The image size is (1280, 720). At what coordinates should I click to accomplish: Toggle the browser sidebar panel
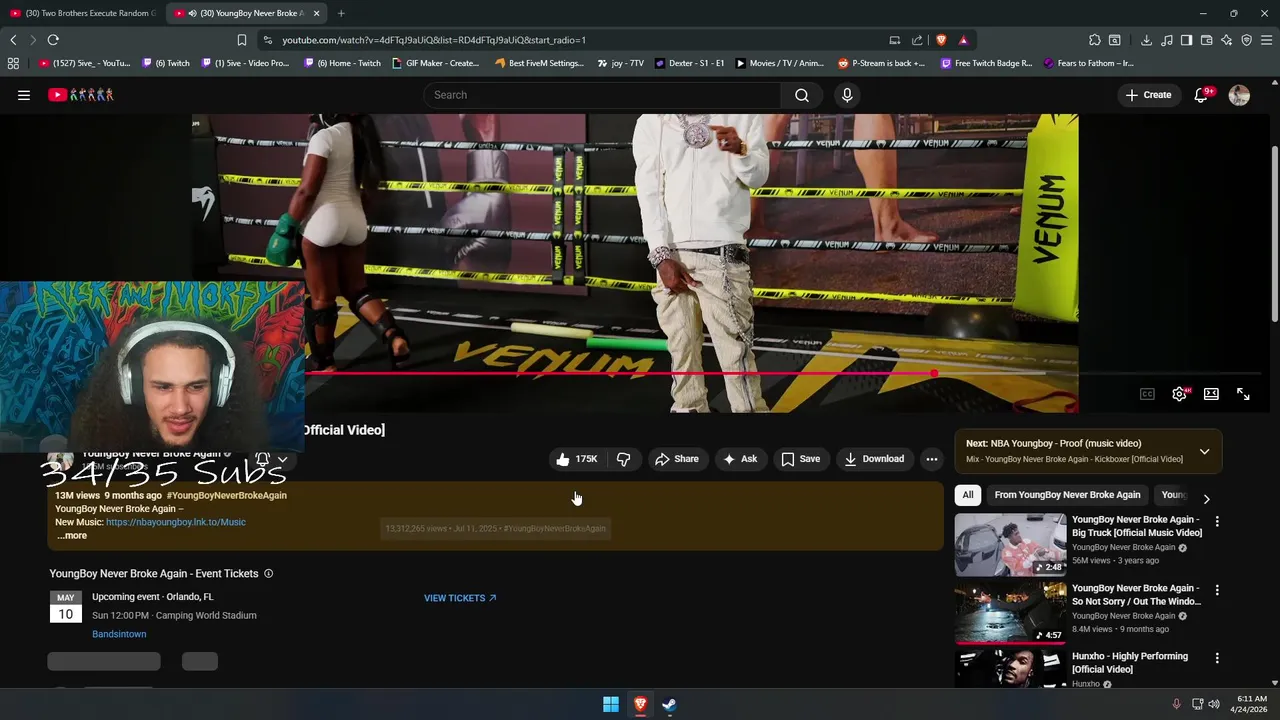pos(1186,40)
